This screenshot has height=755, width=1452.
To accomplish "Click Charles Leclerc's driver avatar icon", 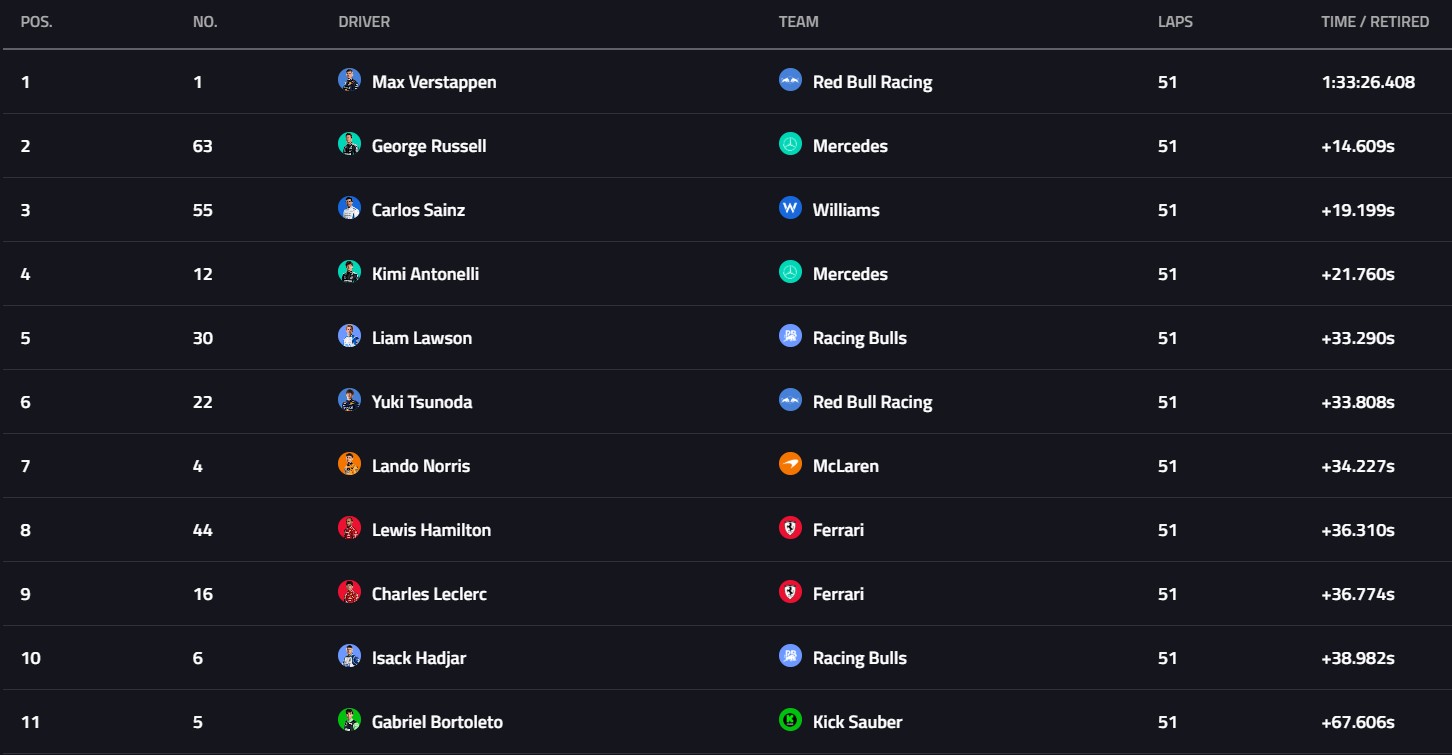I will pyautogui.click(x=349, y=592).
